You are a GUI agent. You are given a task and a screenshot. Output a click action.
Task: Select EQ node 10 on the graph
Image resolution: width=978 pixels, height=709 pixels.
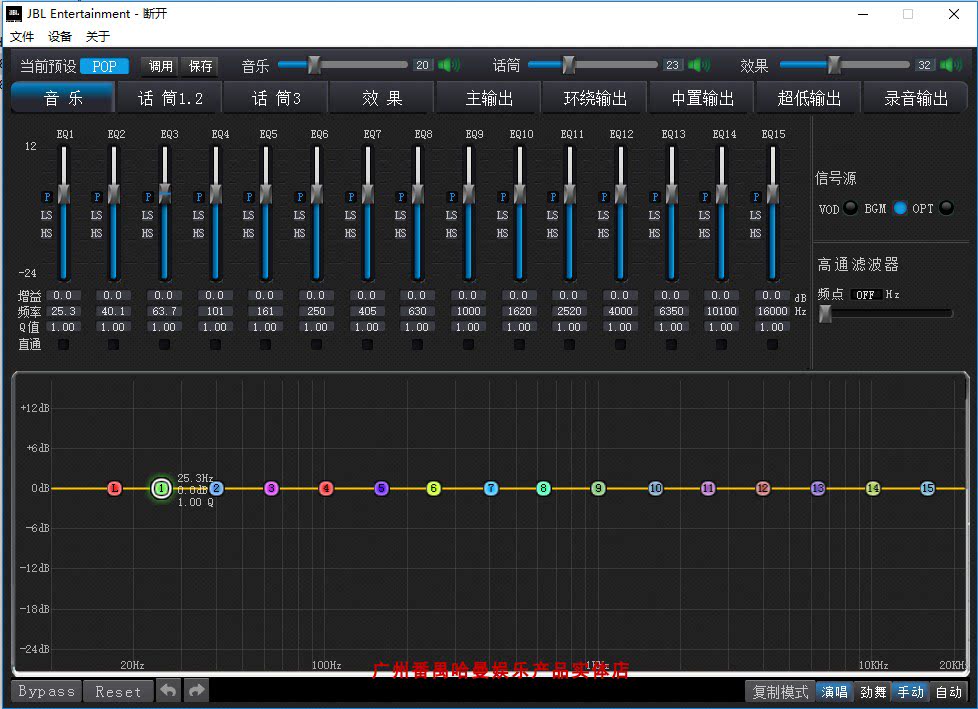[655, 489]
